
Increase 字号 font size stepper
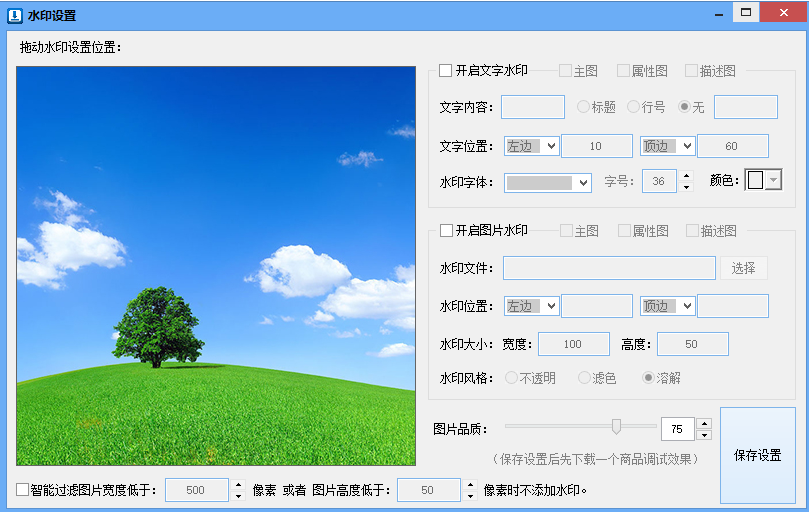686,175
